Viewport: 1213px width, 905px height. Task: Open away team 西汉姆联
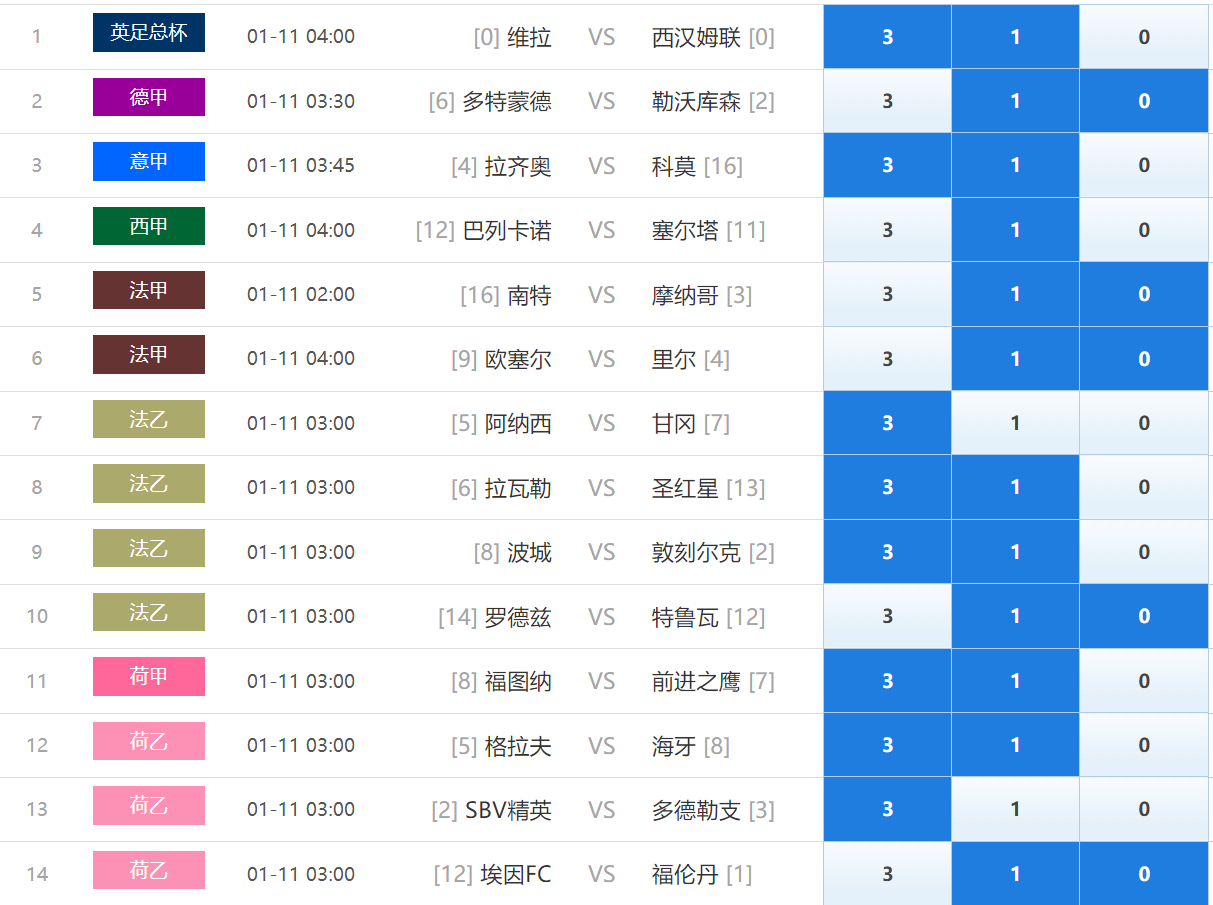[x=696, y=38]
